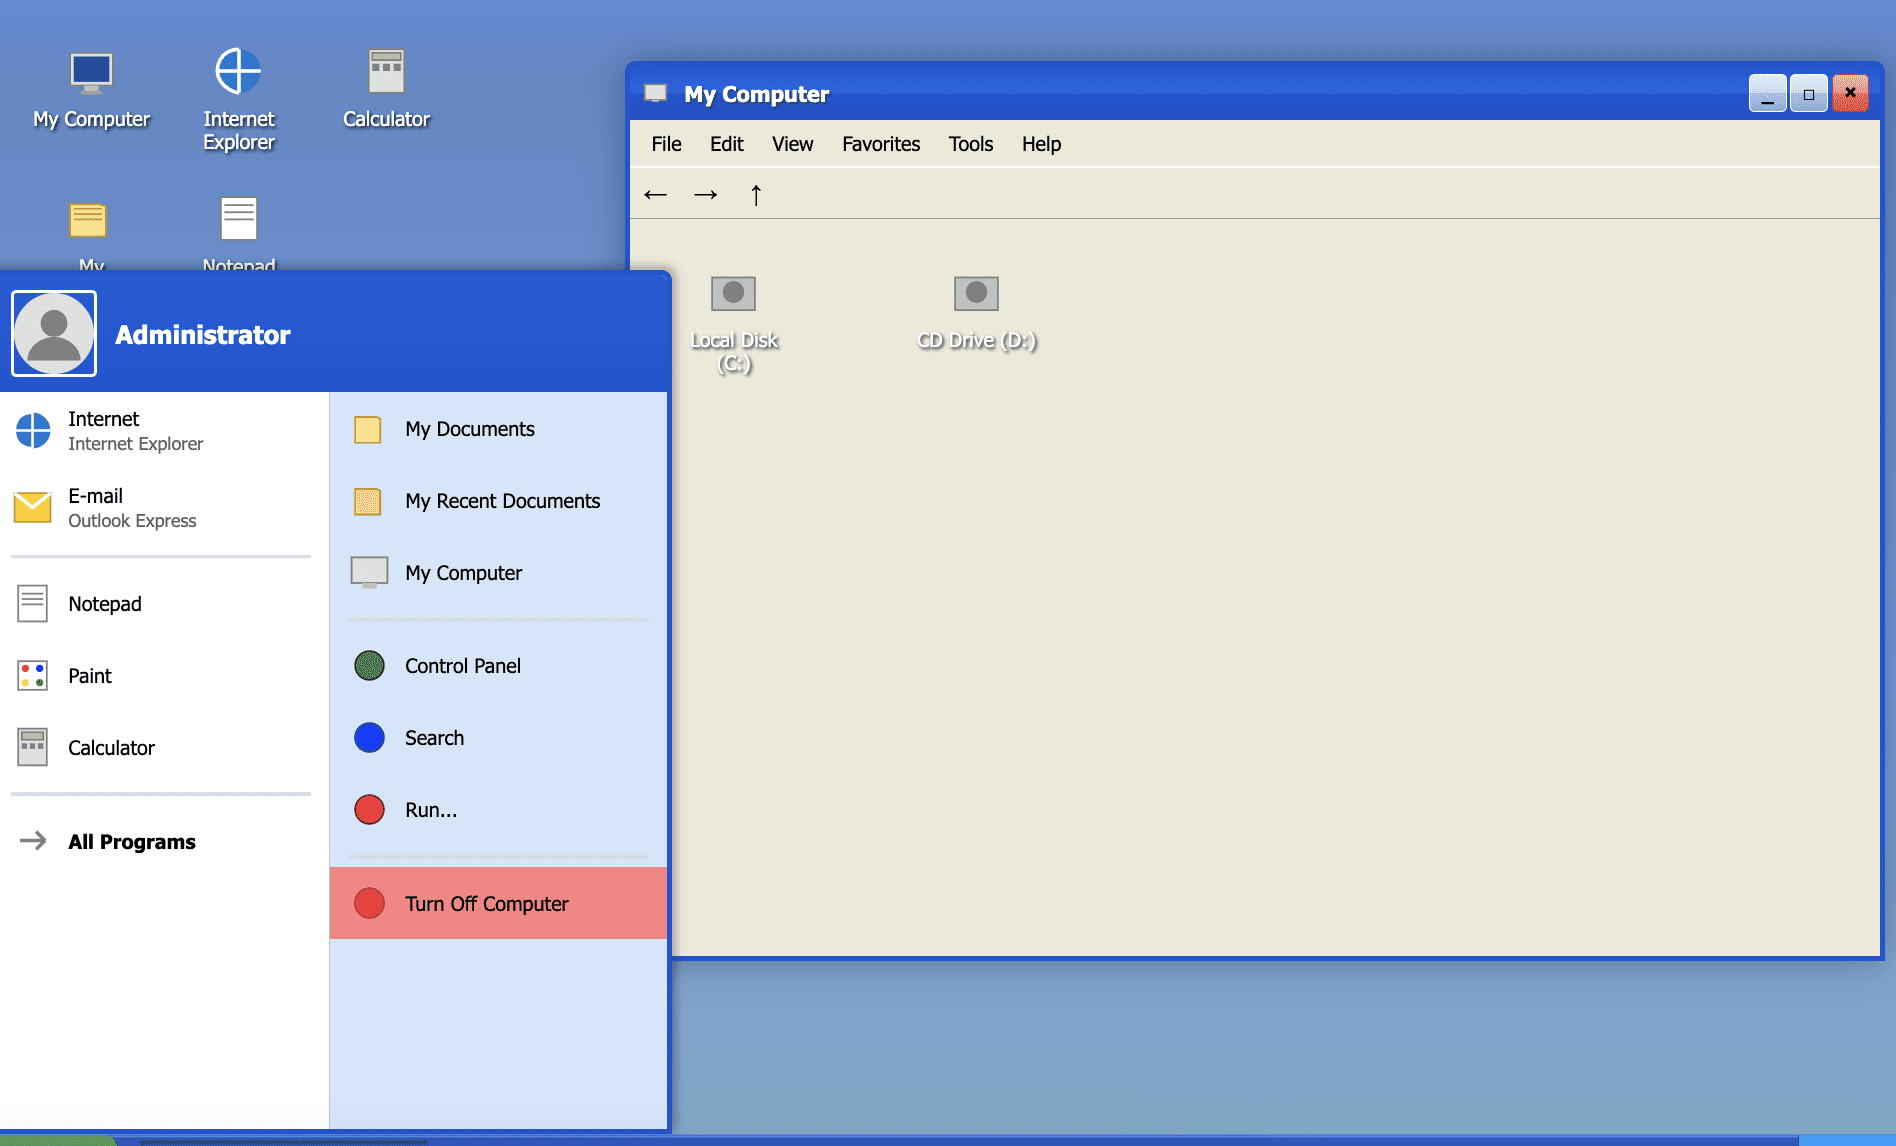Click the Administrator account picture

pos(53,333)
